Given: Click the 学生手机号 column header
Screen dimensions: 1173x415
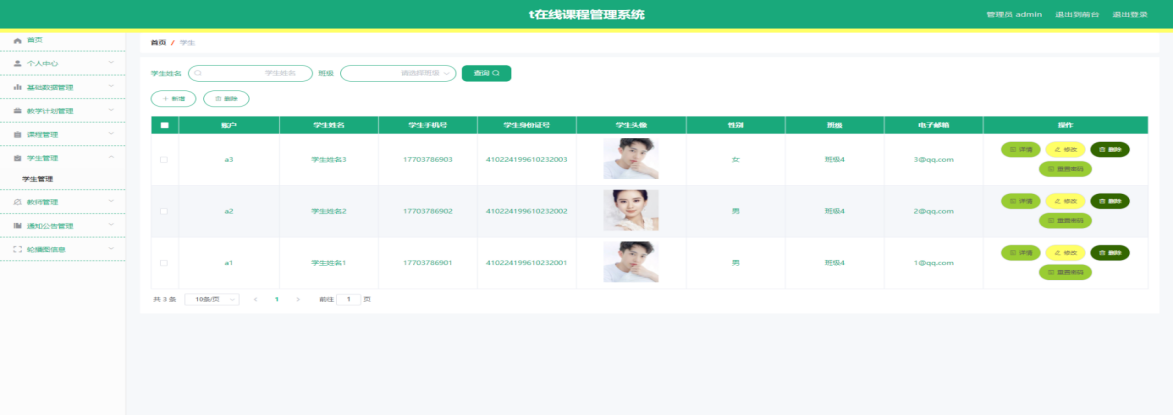Looking at the screenshot, I should [427, 126].
